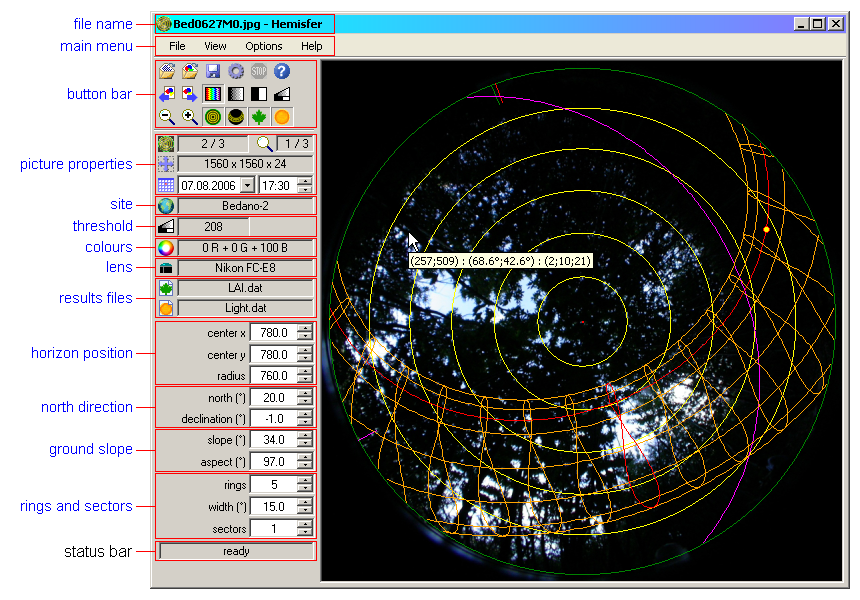Image resolution: width=860 pixels, height=600 pixels.
Task: Click the center x input field
Action: click(272, 333)
